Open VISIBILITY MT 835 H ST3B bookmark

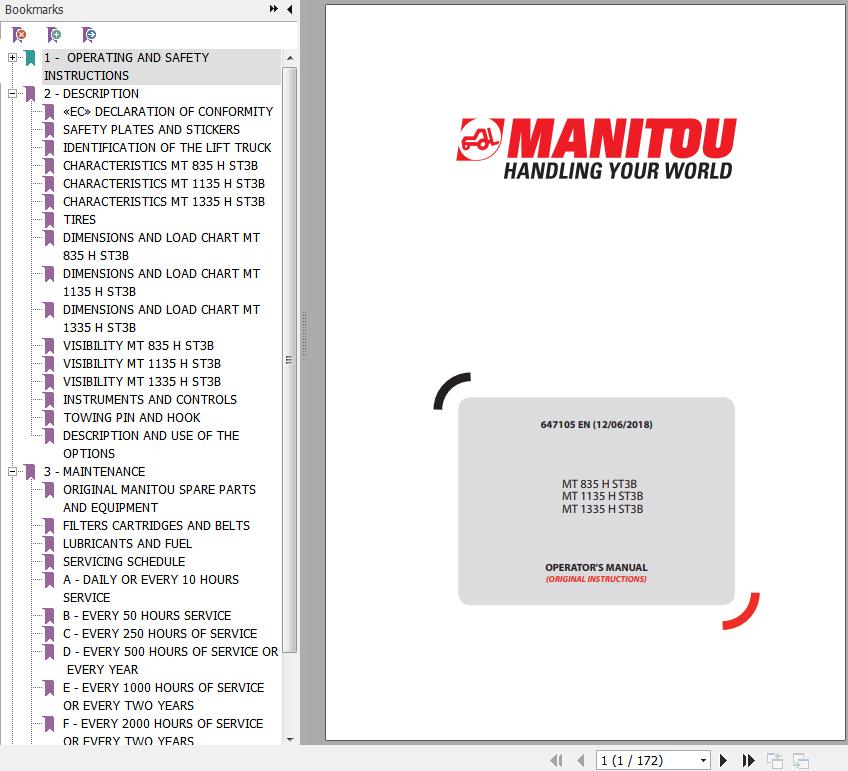[x=138, y=345]
